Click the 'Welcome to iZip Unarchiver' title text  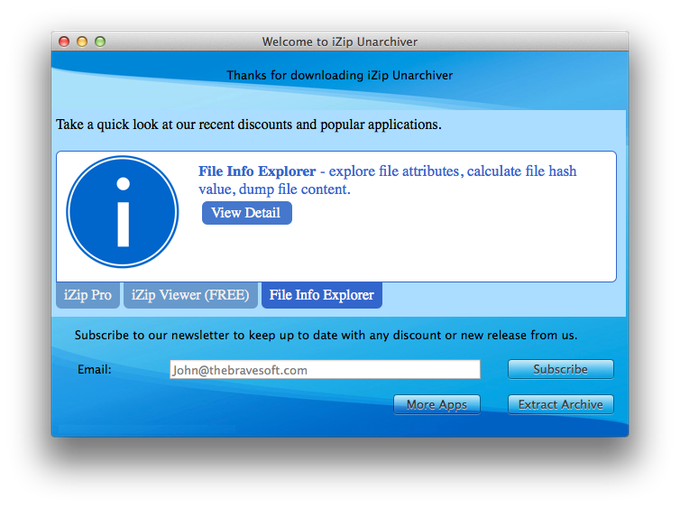pyautogui.click(x=340, y=42)
